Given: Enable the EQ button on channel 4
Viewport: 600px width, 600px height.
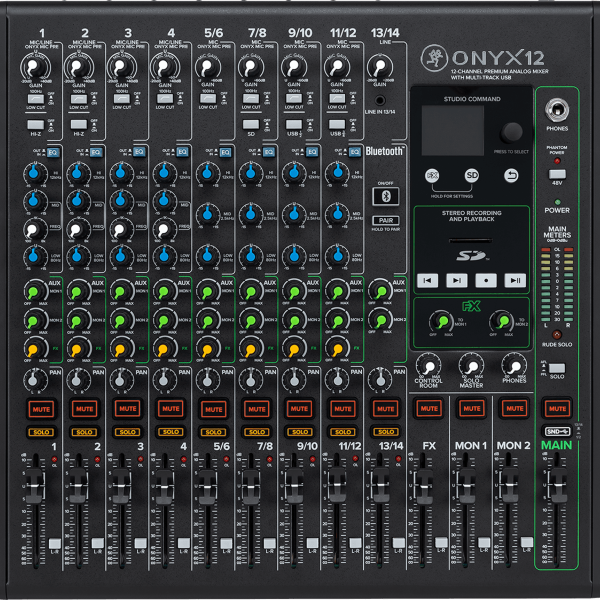Looking at the screenshot, I should [182, 152].
